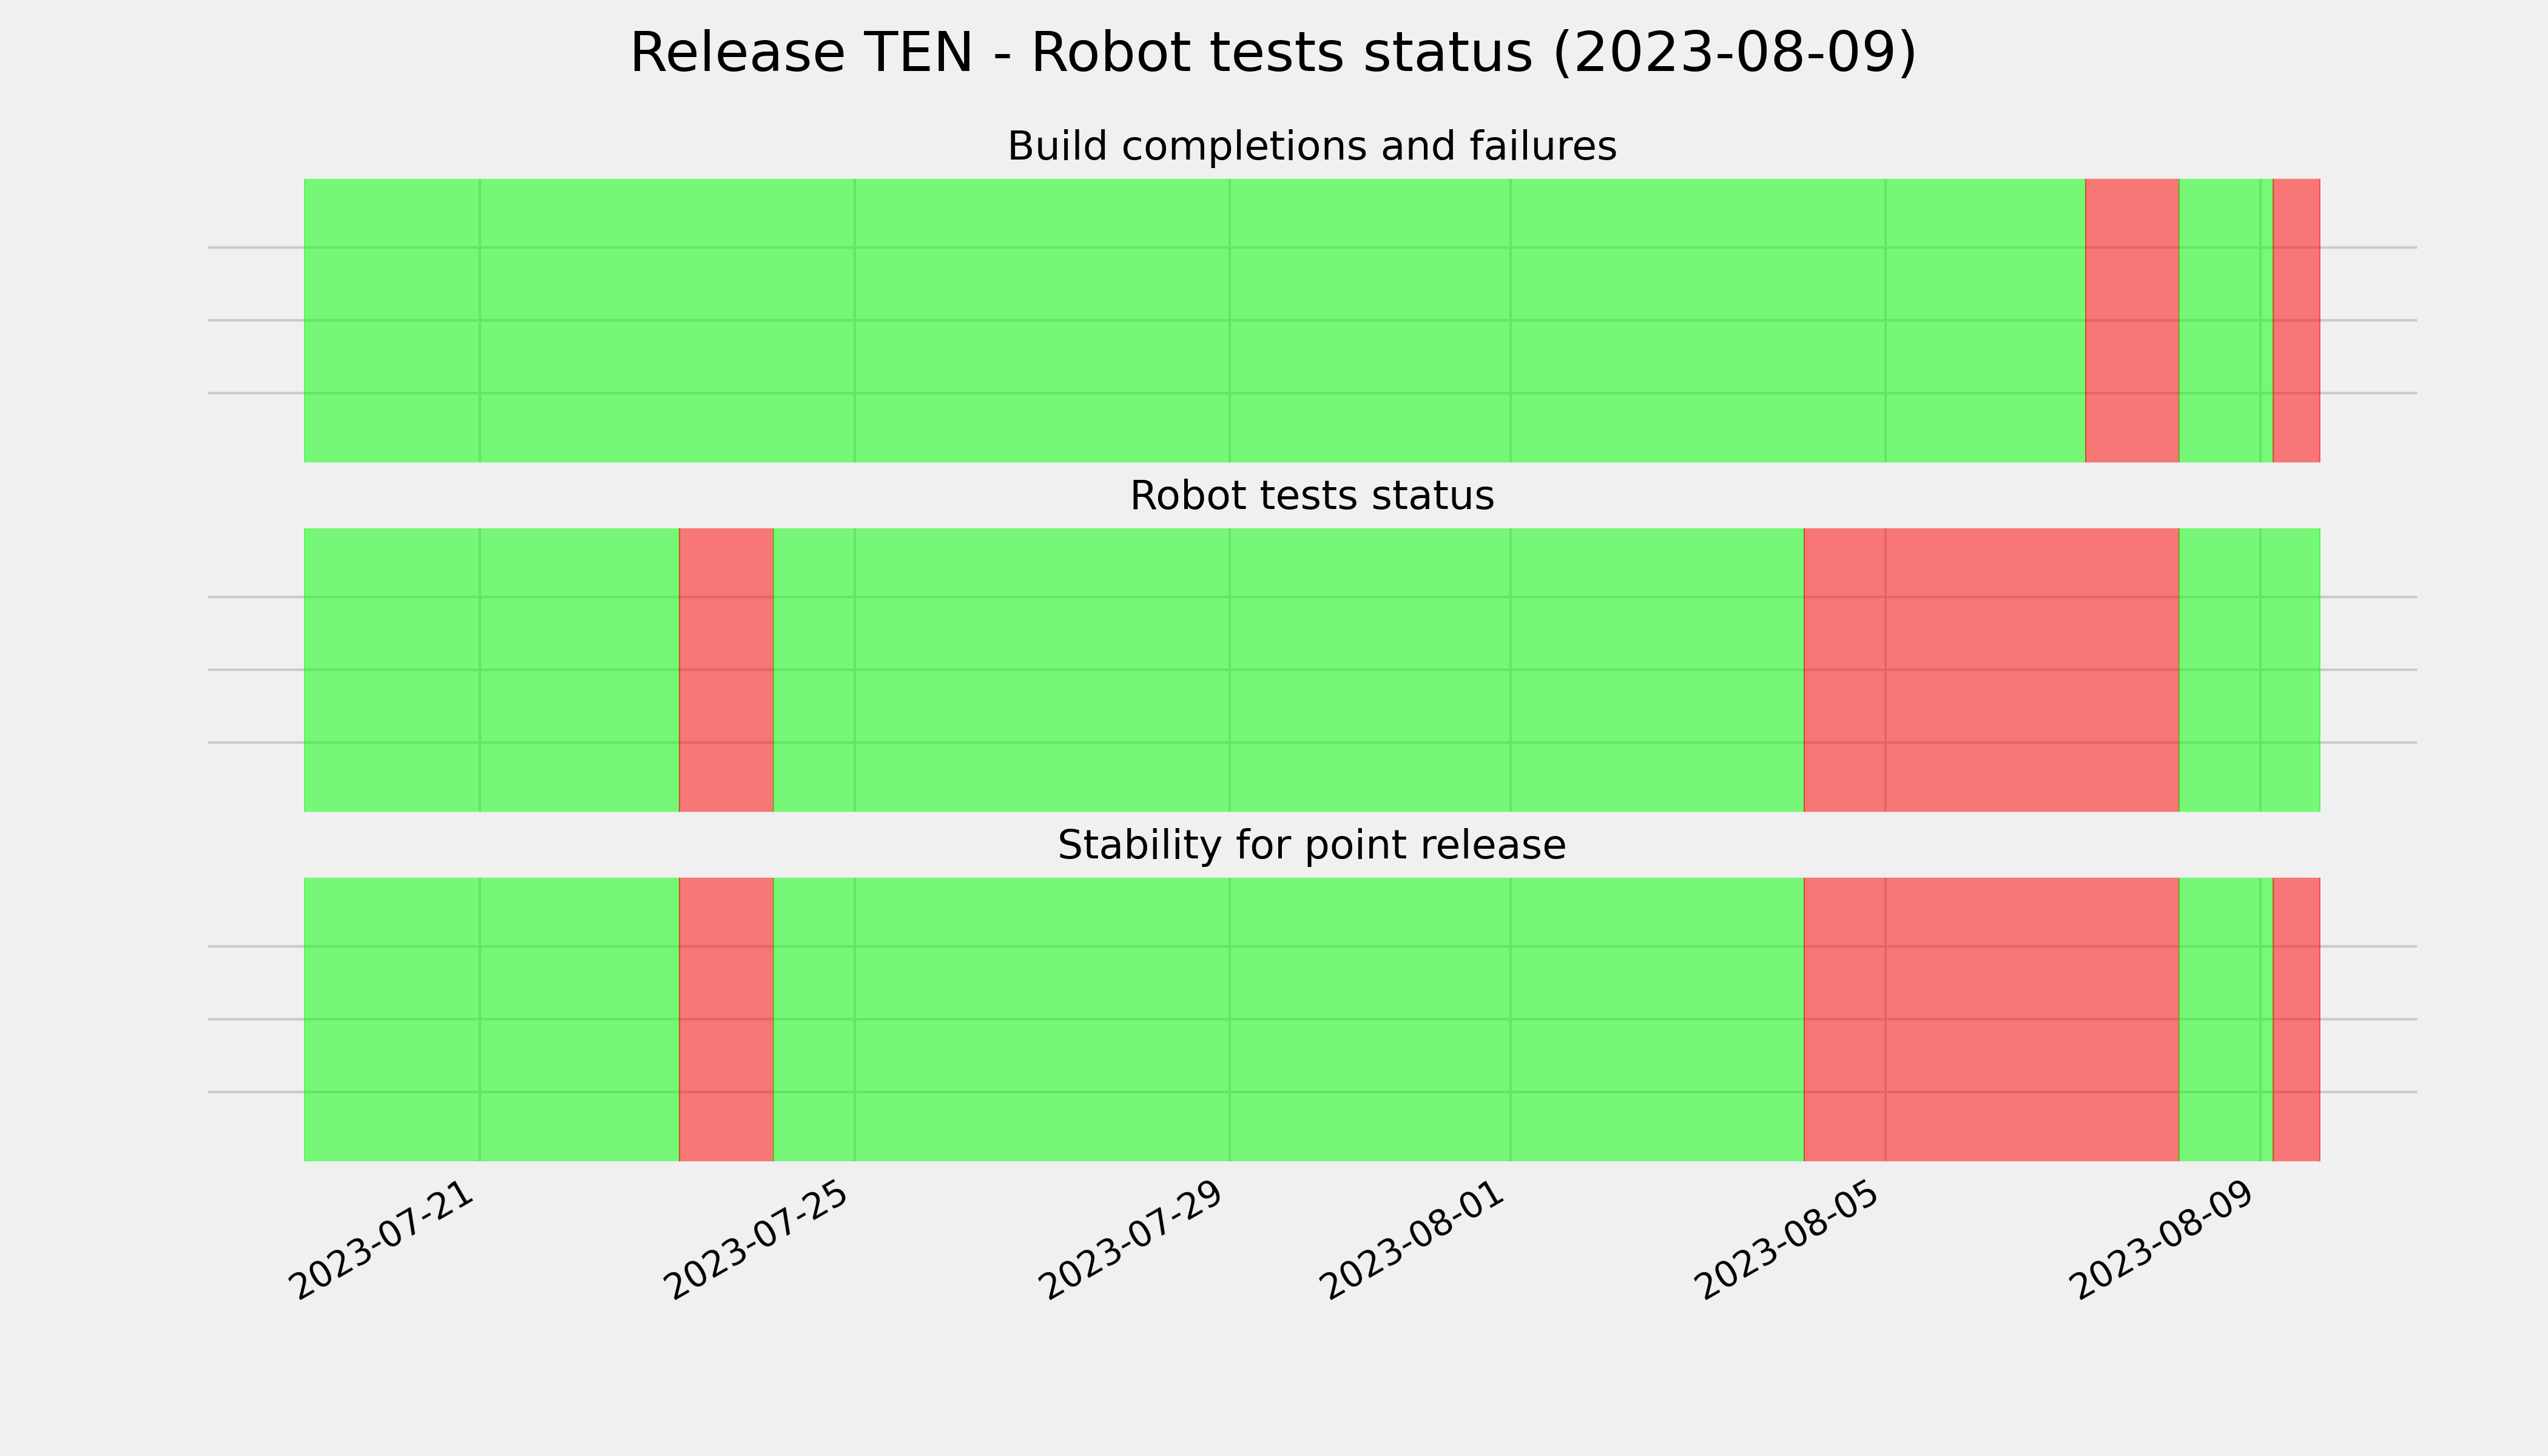The height and width of the screenshot is (1456, 2548).
Task: Click the large red block in Robot tests status chart
Action: [1991, 670]
